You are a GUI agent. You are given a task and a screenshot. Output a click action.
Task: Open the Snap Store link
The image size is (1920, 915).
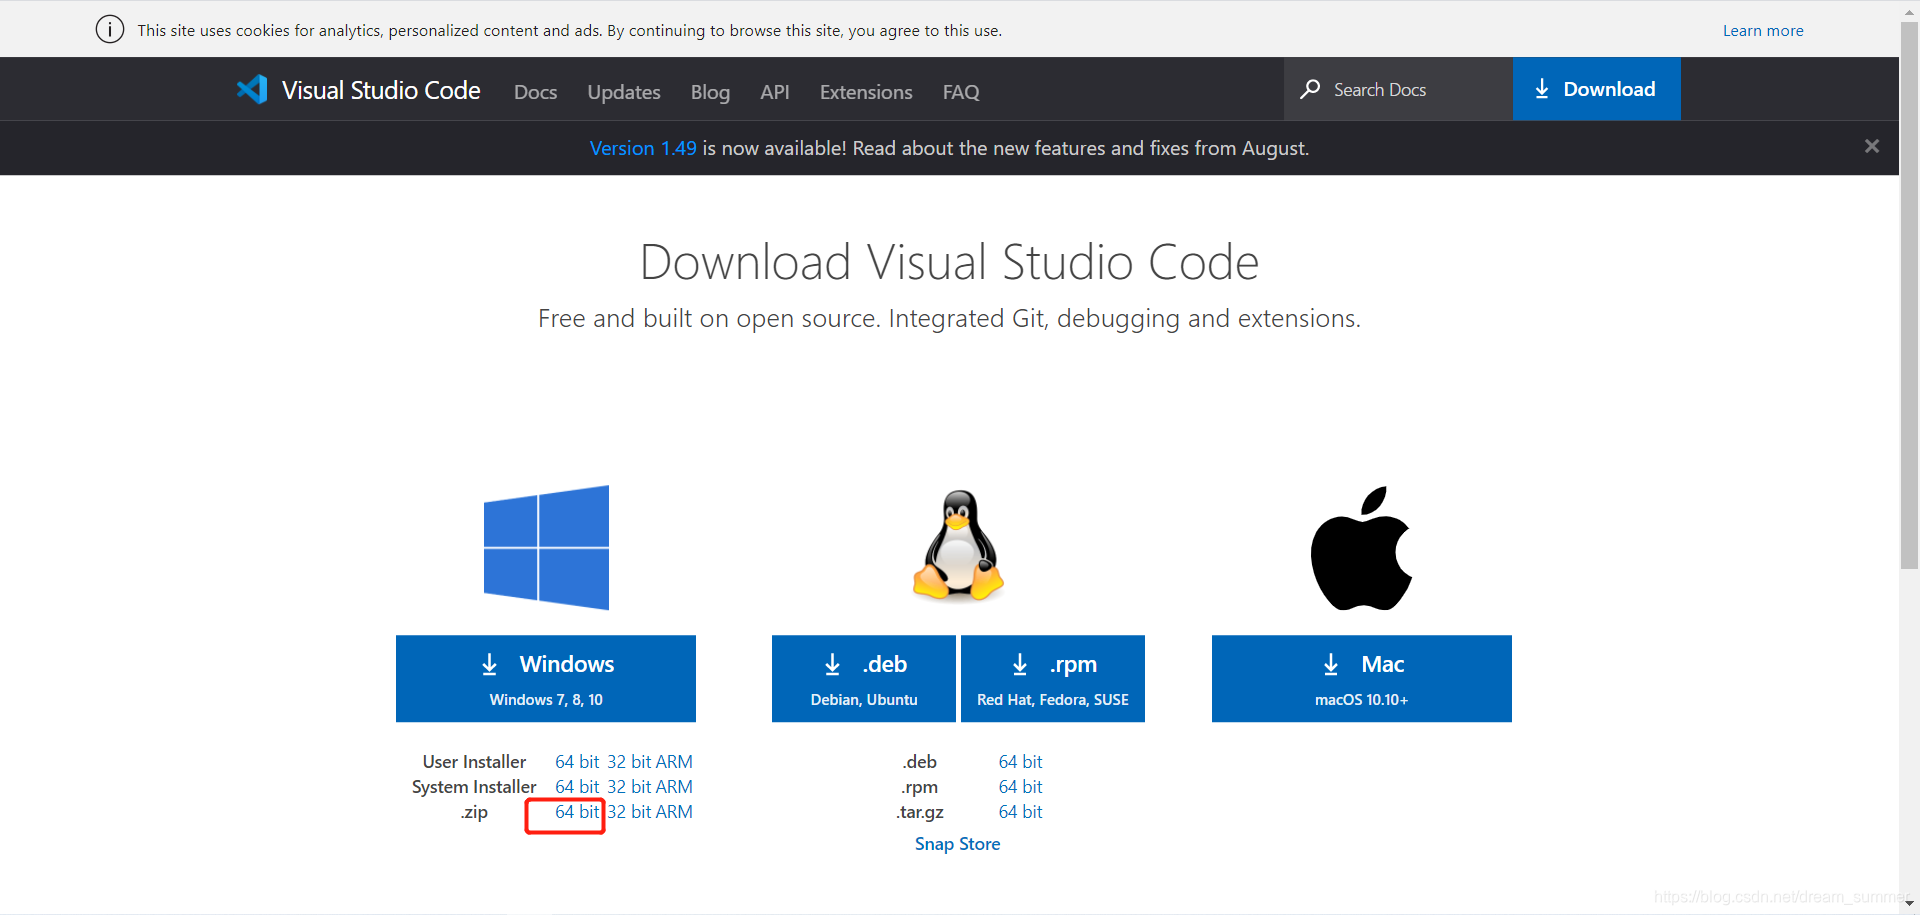(x=957, y=844)
